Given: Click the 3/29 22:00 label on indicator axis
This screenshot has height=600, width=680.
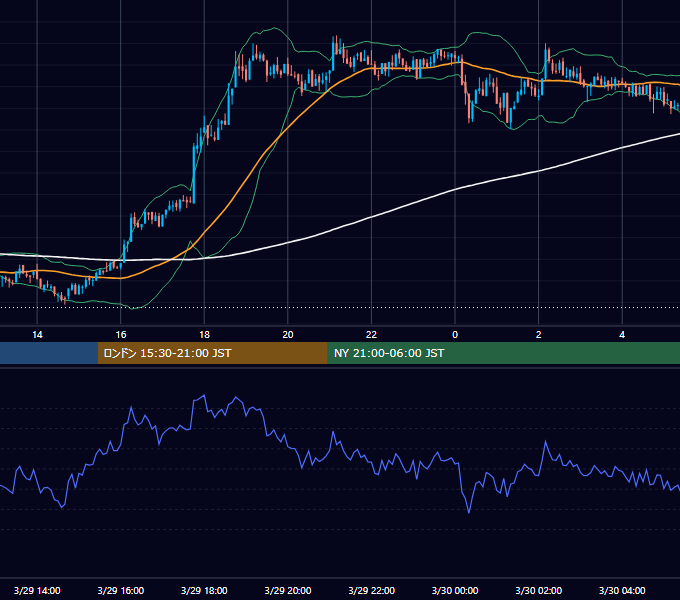Looking at the screenshot, I should click(x=372, y=590).
